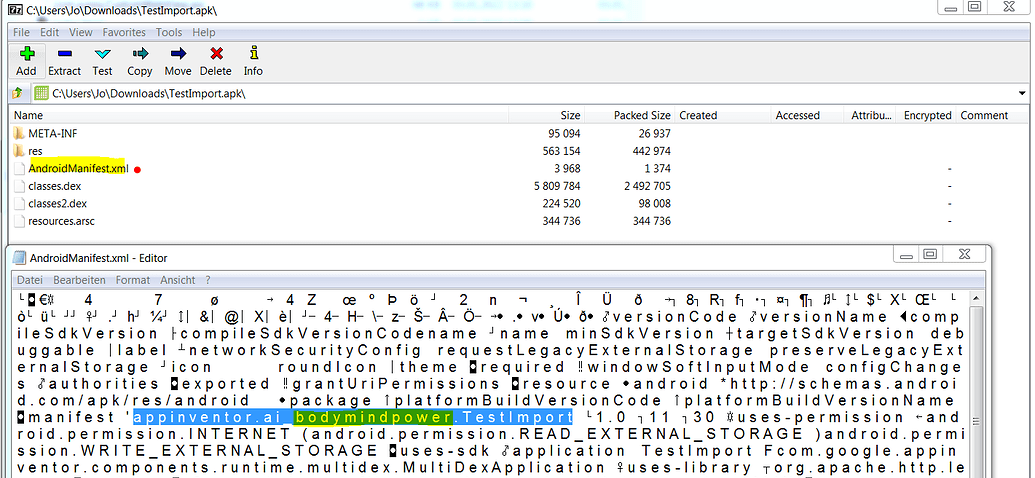The image size is (1035, 478).
Task: Open the Info properties icon
Action: (x=253, y=54)
